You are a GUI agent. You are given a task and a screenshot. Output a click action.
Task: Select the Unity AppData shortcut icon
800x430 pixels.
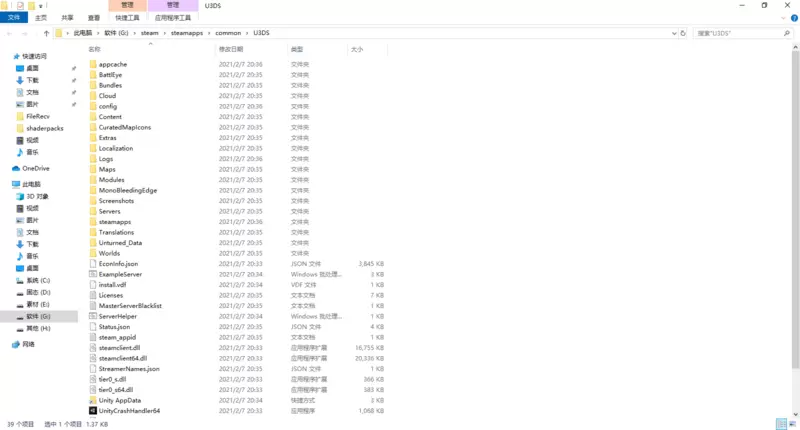[x=93, y=400]
